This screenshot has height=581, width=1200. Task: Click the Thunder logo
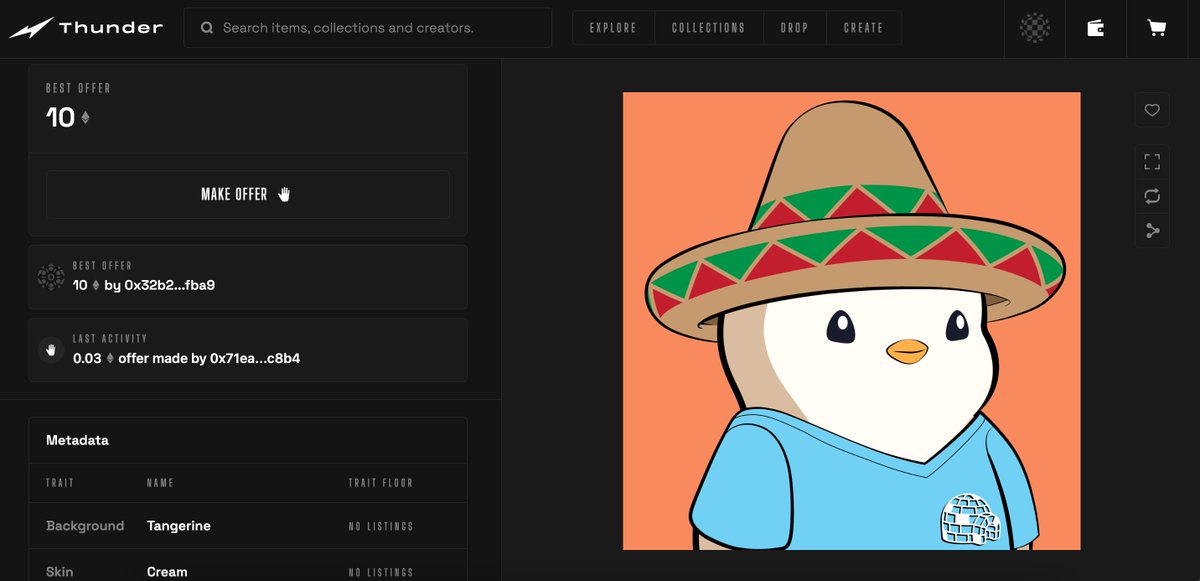pos(86,28)
